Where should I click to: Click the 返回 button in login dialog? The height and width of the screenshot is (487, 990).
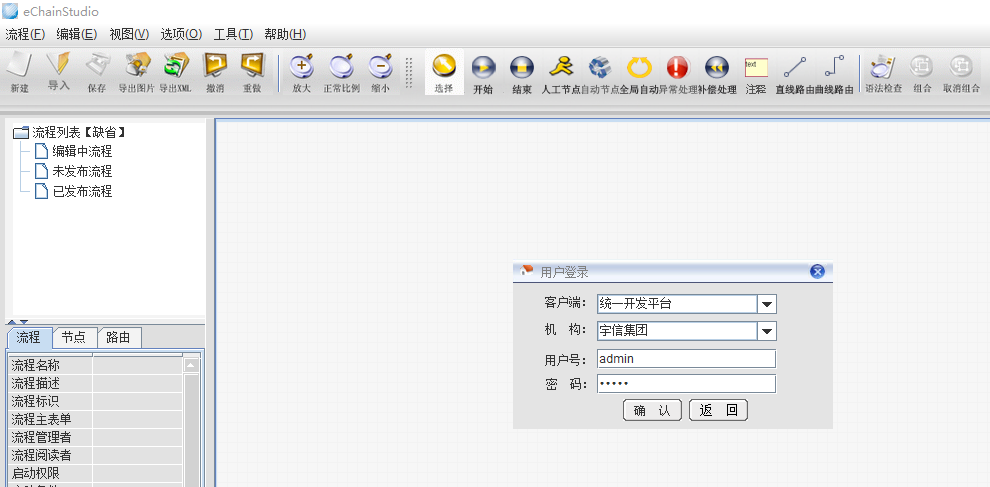[718, 410]
